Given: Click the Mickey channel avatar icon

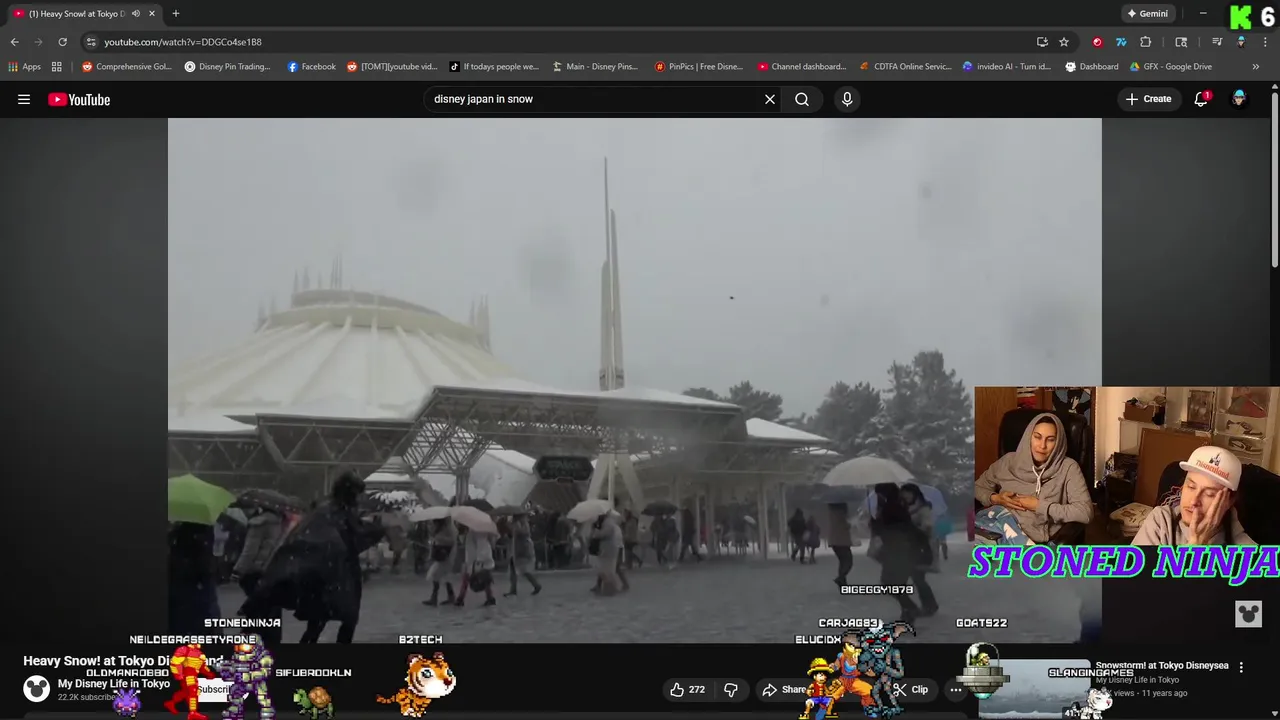Looking at the screenshot, I should 37,688.
